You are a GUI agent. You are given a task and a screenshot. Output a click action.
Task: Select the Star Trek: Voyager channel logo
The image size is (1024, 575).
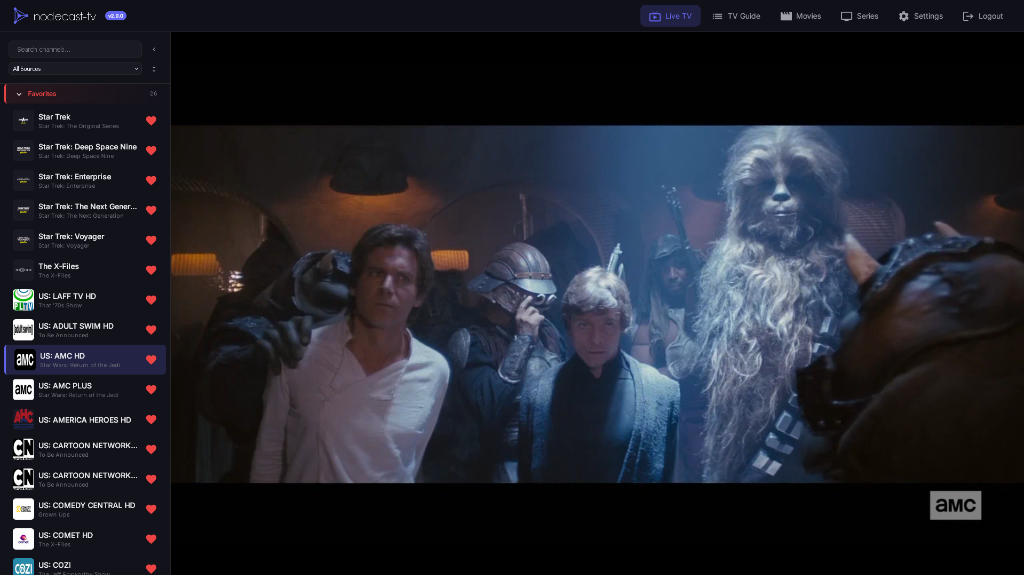(24, 240)
